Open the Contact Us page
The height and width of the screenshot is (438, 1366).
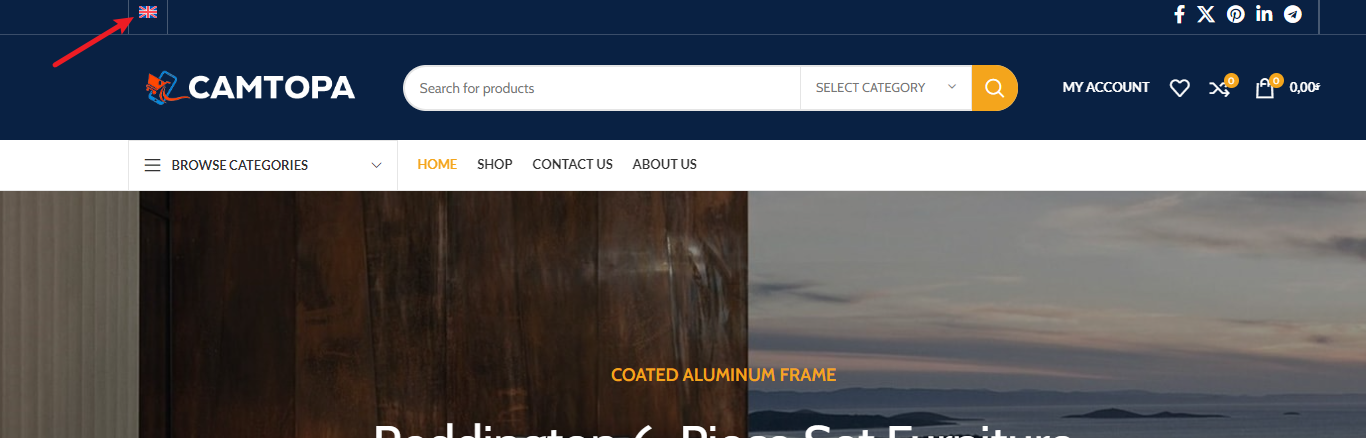pos(572,164)
